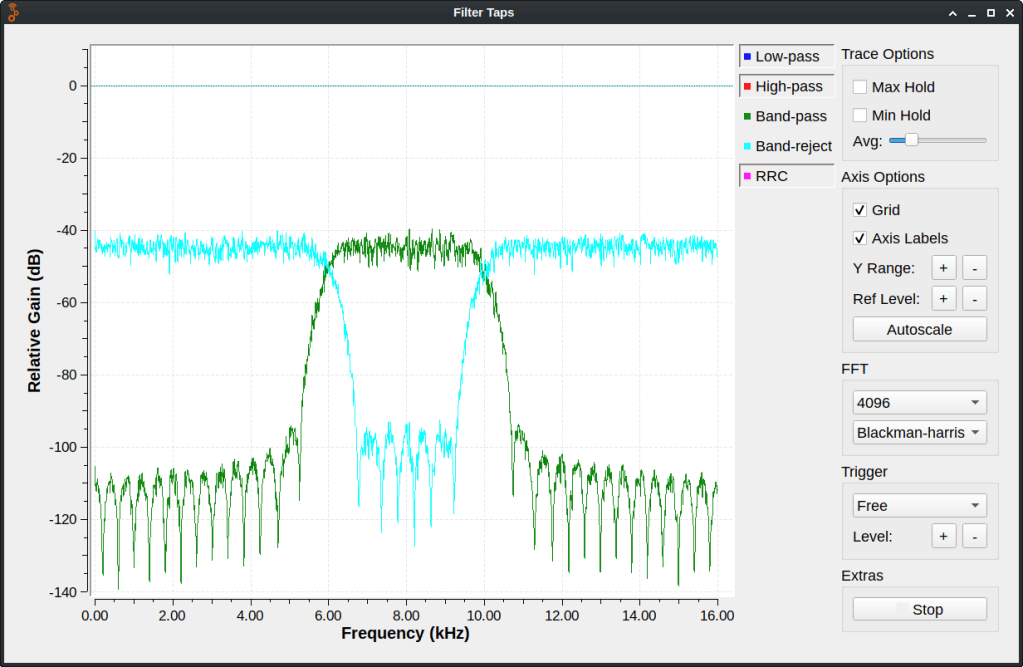The height and width of the screenshot is (667, 1023).
Task: Disable the Axis Labels checkbox
Action: (860, 238)
